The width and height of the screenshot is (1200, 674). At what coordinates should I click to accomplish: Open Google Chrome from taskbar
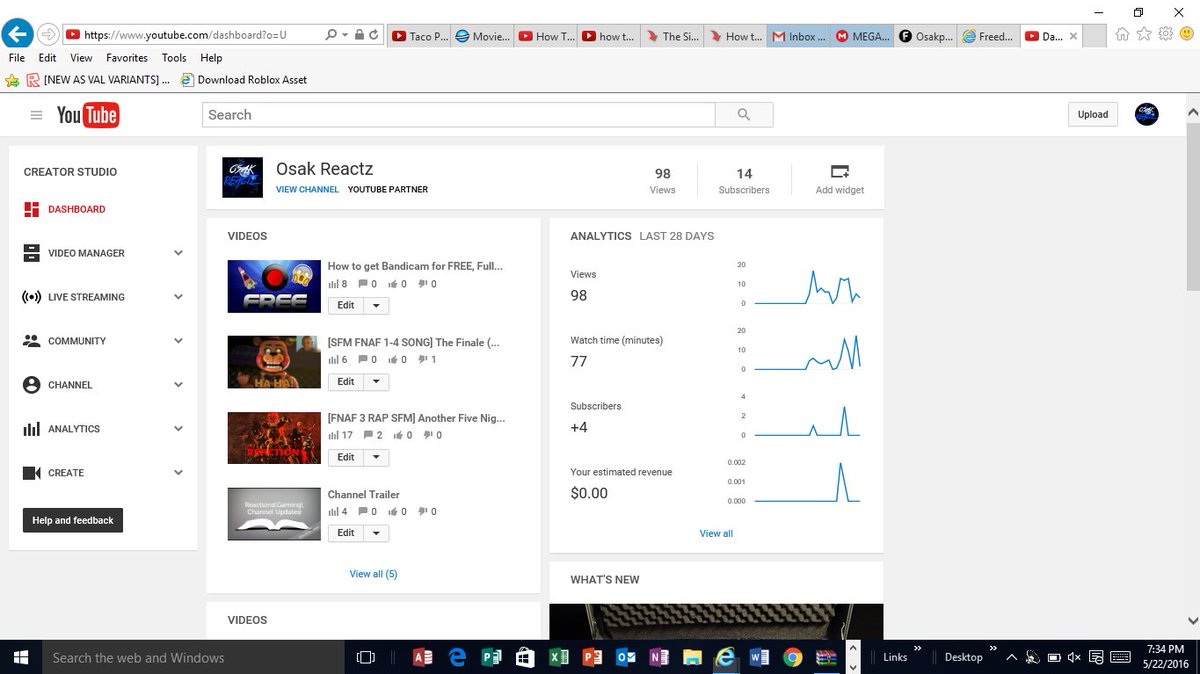793,657
